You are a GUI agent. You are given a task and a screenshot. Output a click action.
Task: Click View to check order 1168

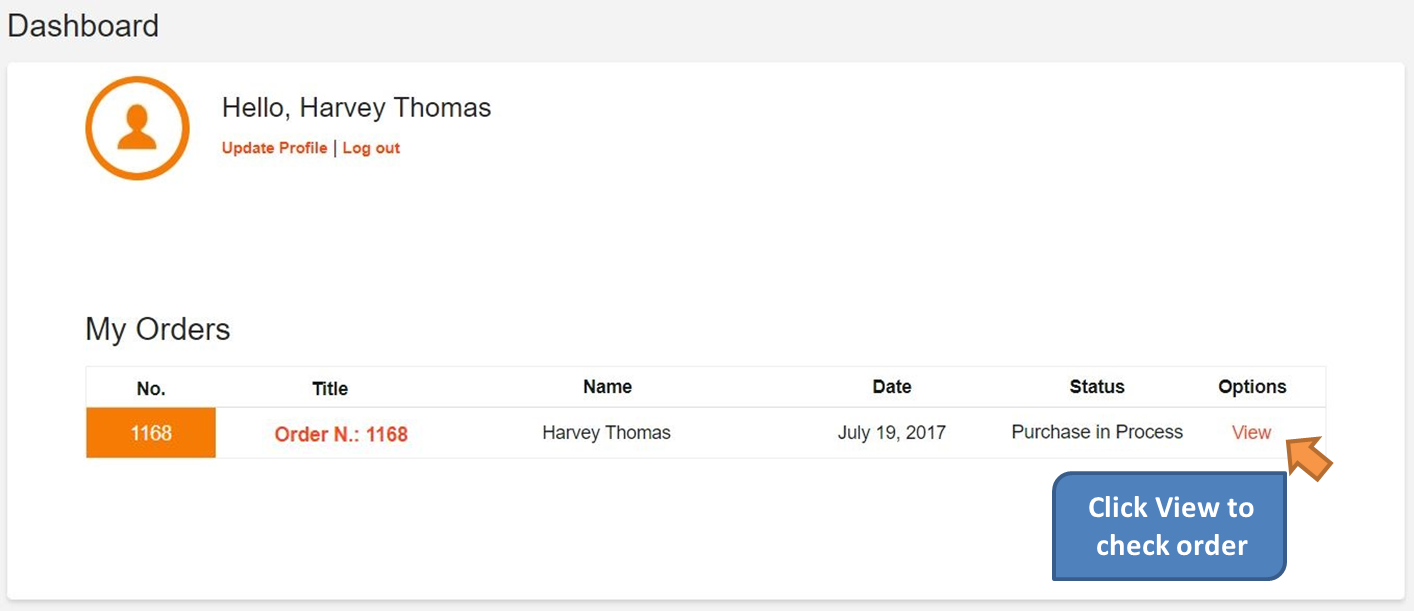[x=1251, y=432]
